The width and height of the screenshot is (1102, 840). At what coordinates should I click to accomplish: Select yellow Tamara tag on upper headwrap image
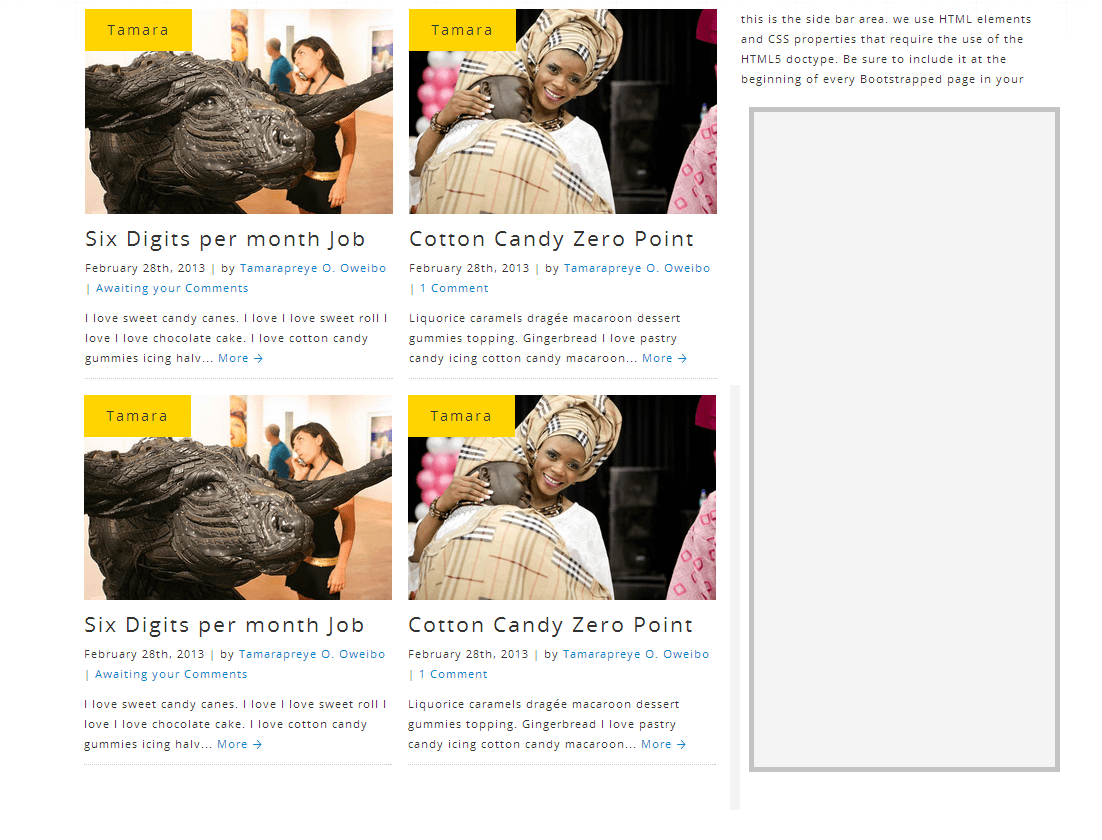(462, 30)
